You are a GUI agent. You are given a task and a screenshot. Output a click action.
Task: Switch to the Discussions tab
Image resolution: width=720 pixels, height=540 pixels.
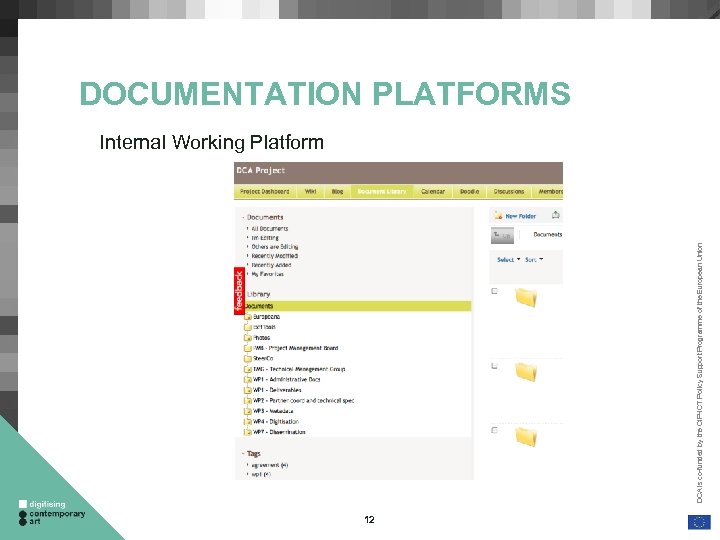(x=509, y=191)
